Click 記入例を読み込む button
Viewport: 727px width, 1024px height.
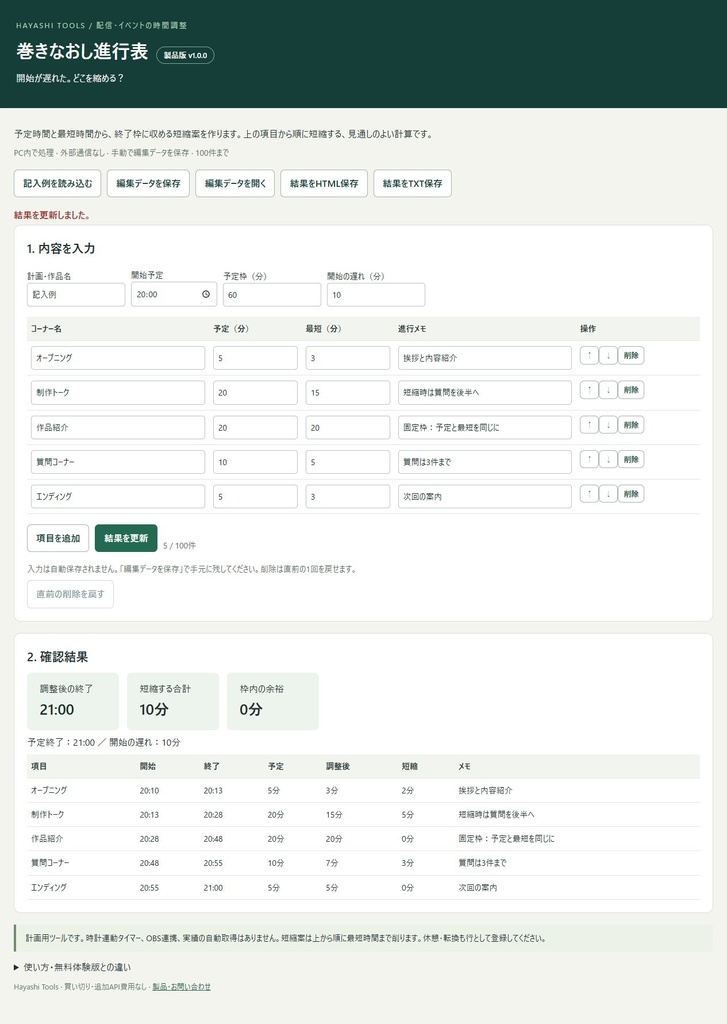(x=57, y=184)
